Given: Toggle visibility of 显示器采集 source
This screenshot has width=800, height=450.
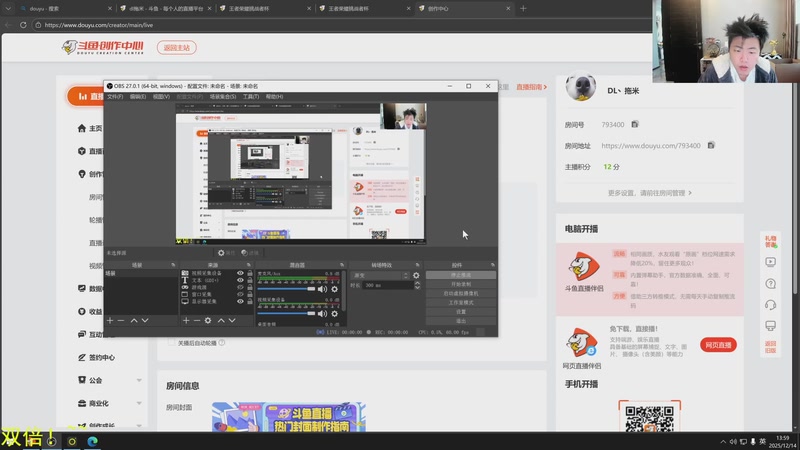Looking at the screenshot, I should tap(240, 302).
